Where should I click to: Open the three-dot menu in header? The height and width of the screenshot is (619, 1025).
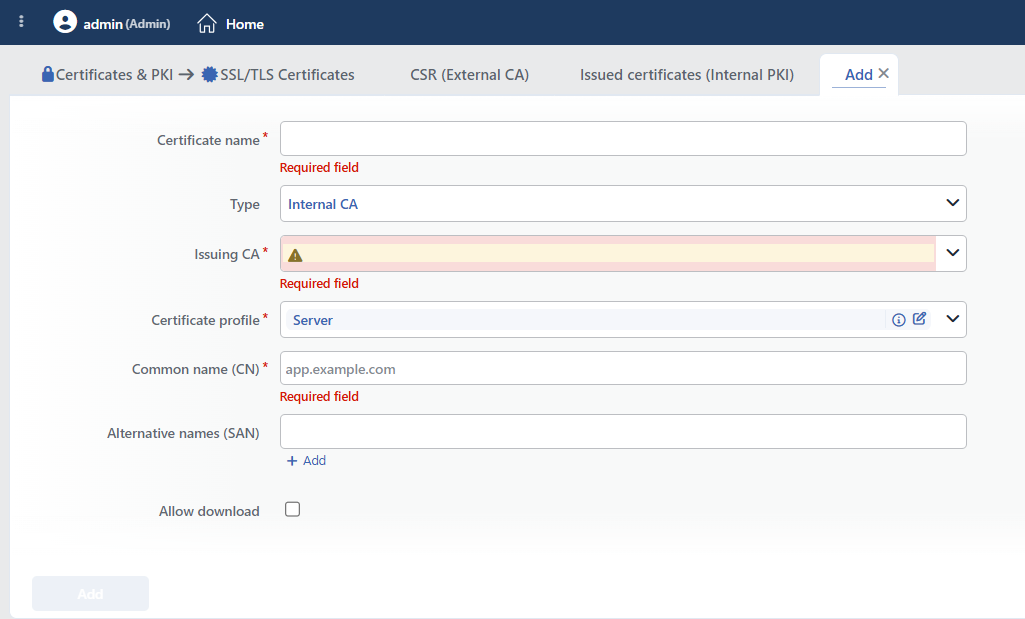point(22,22)
